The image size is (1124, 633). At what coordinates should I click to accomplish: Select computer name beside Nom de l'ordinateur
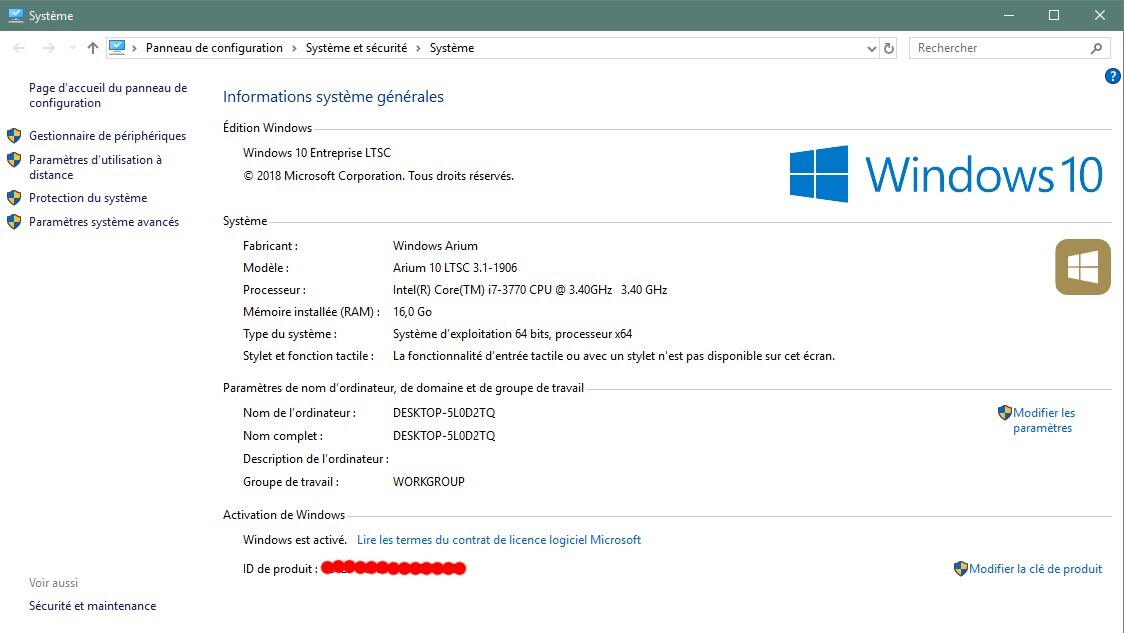[444, 413]
